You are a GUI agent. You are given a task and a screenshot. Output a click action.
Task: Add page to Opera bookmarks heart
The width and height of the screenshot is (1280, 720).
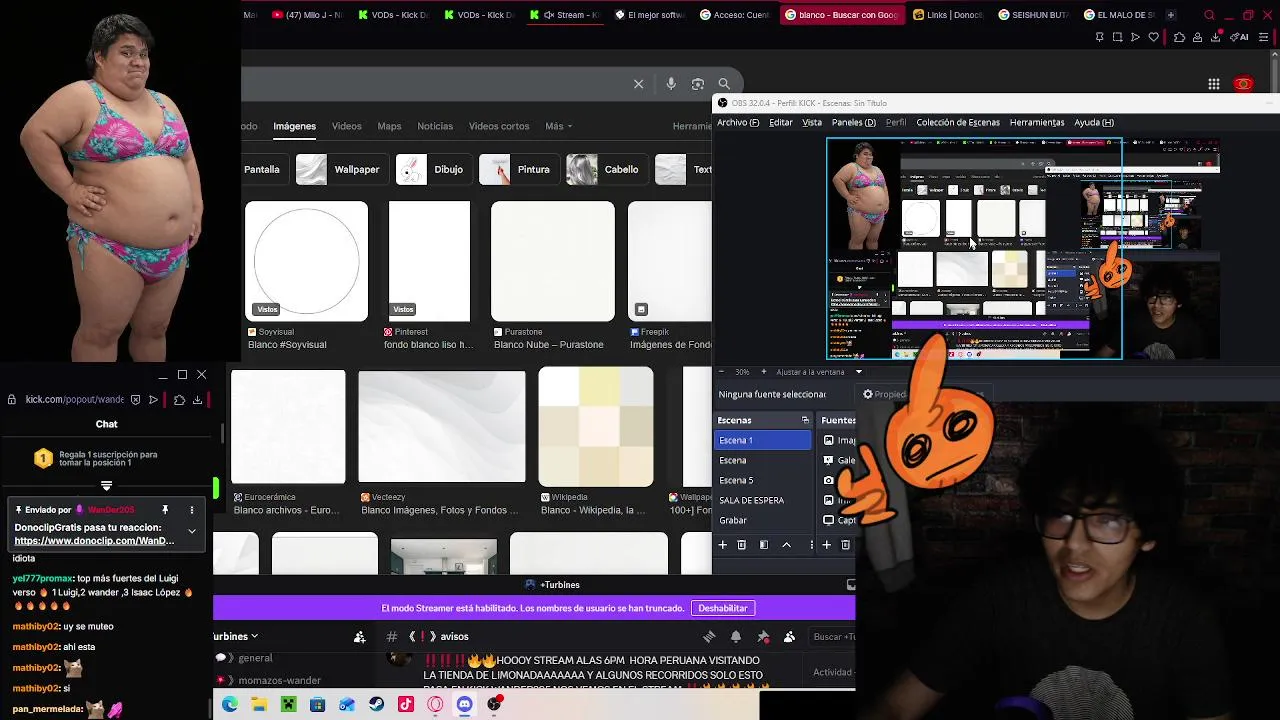[x=1153, y=37]
